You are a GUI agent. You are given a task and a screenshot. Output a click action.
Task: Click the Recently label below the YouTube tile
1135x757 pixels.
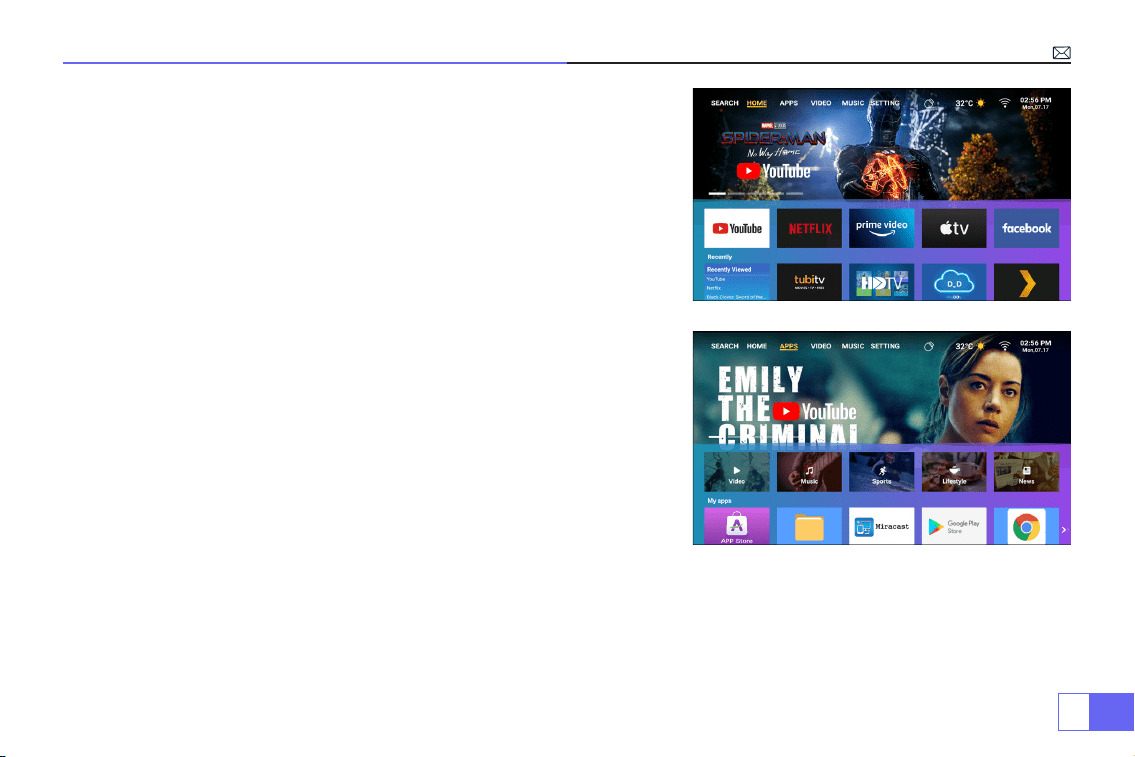pyautogui.click(x=720, y=257)
